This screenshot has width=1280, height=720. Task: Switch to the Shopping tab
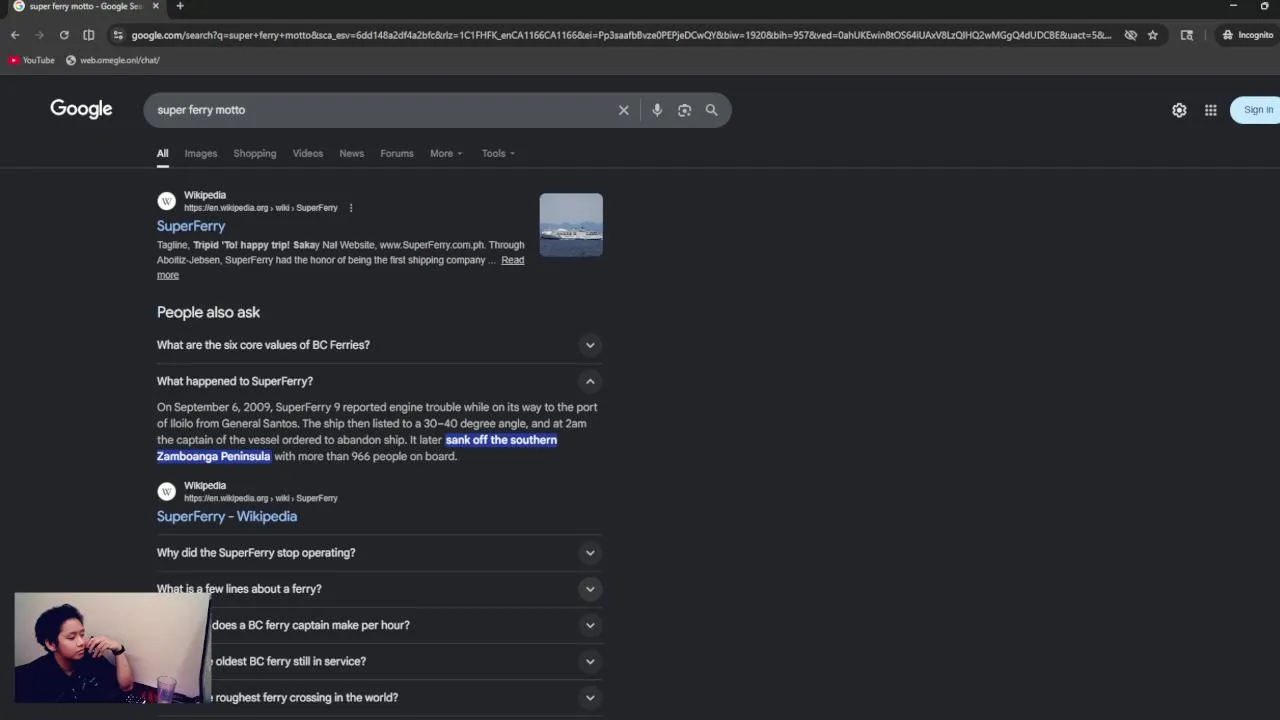[255, 153]
